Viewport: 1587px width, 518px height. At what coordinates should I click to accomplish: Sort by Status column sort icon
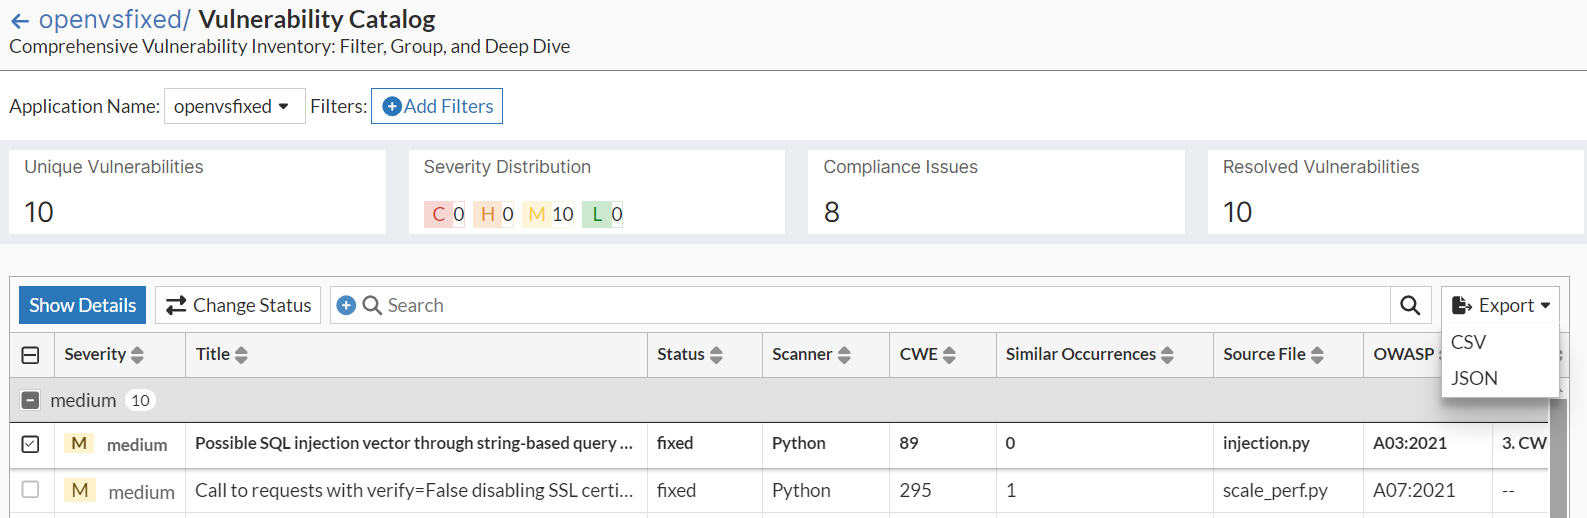tap(716, 355)
